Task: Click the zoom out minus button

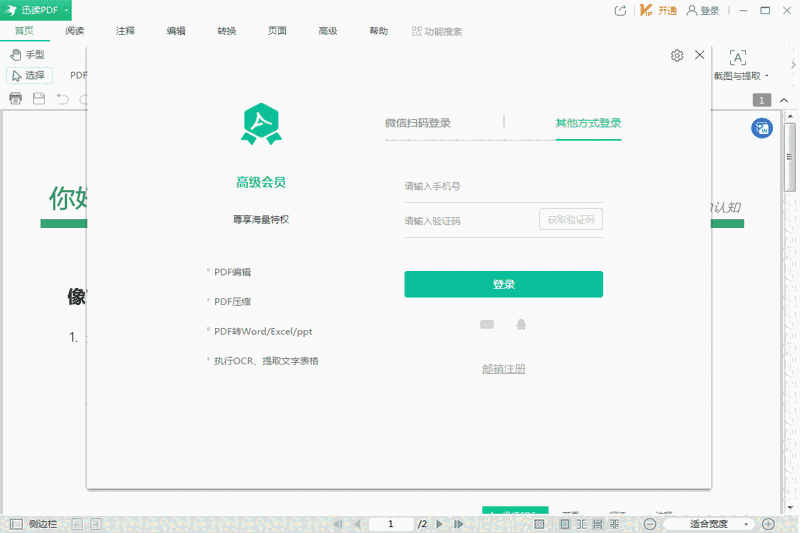Action: pos(650,524)
